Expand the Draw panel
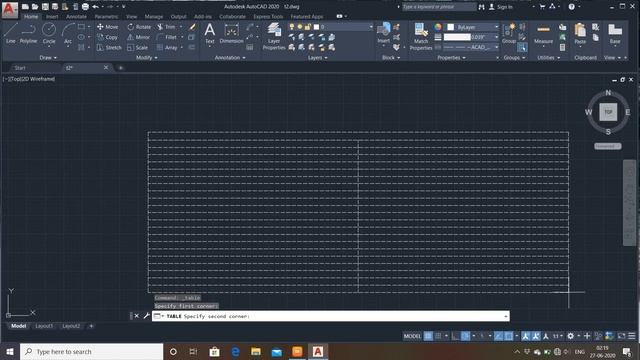 coord(48,58)
